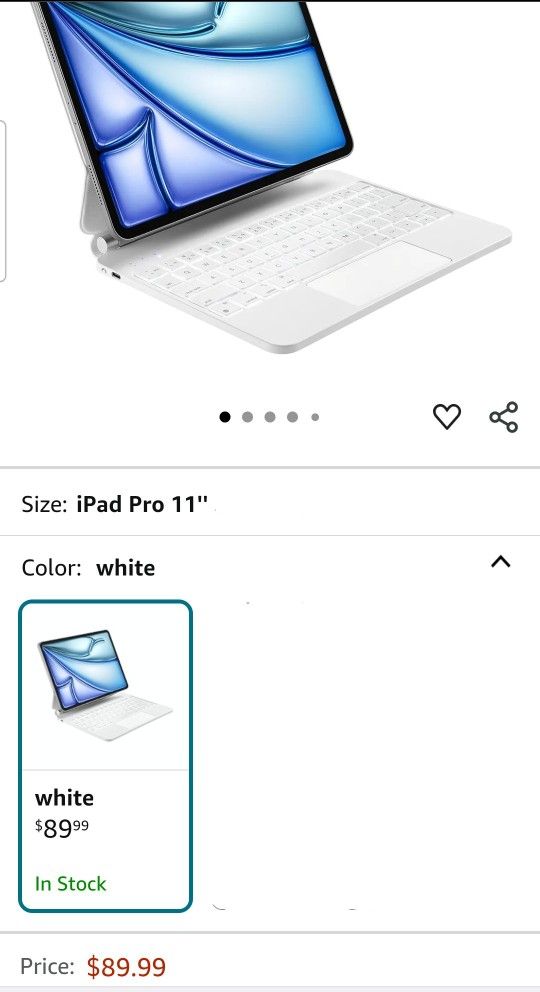Click the white keyboard thumbnail in swatch
Viewport: 540px width, 992px height.
click(x=105, y=685)
